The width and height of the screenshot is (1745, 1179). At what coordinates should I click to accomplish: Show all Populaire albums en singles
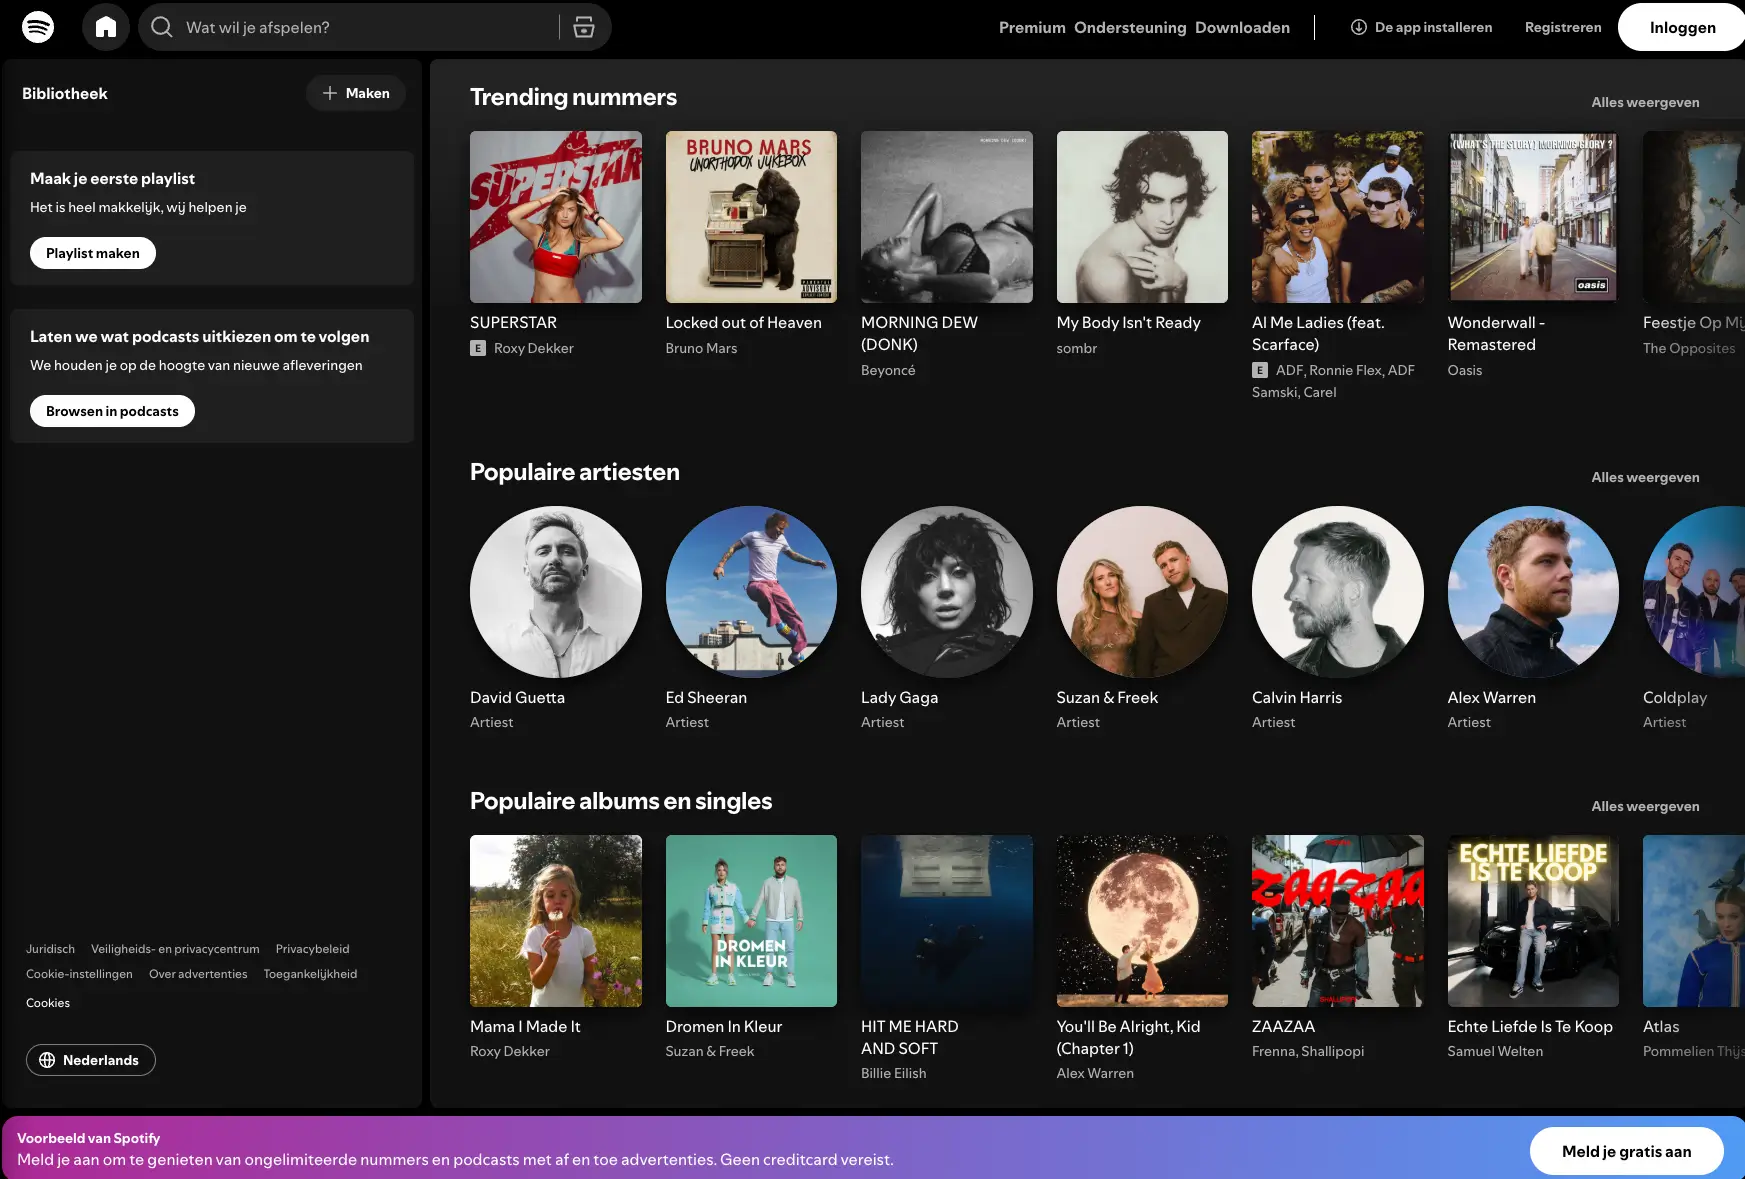(1645, 806)
